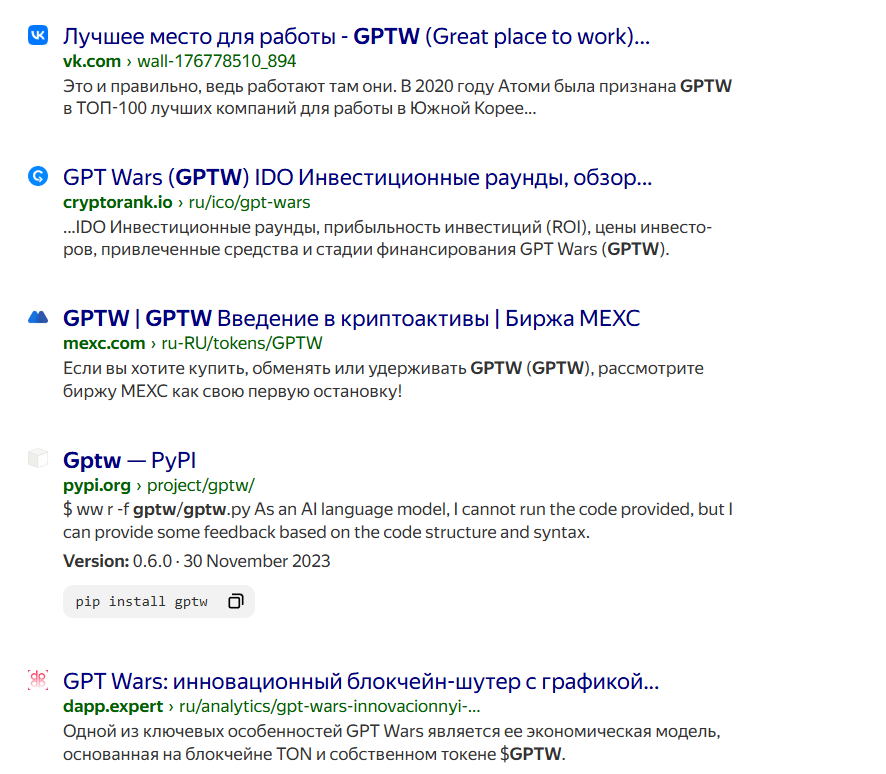This screenshot has height=774, width=886.
Task: Click the snippet 'Одной из ключевых особенностей GPT Wars'
Action: [392, 732]
